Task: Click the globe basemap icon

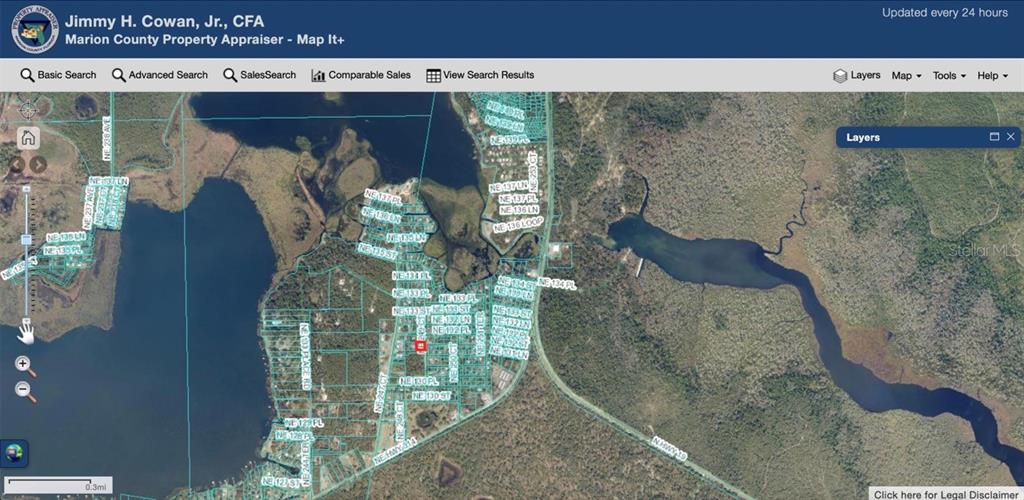Action: tap(15, 453)
